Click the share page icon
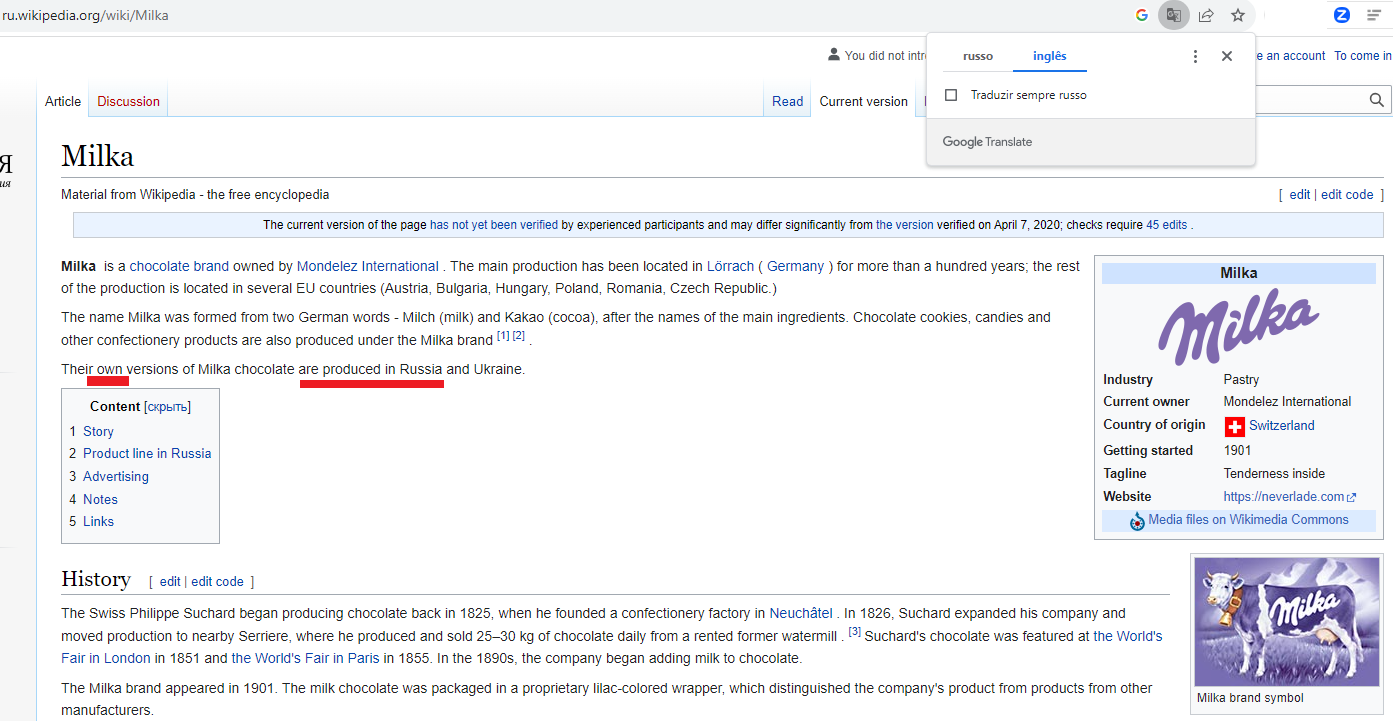 (x=1206, y=15)
